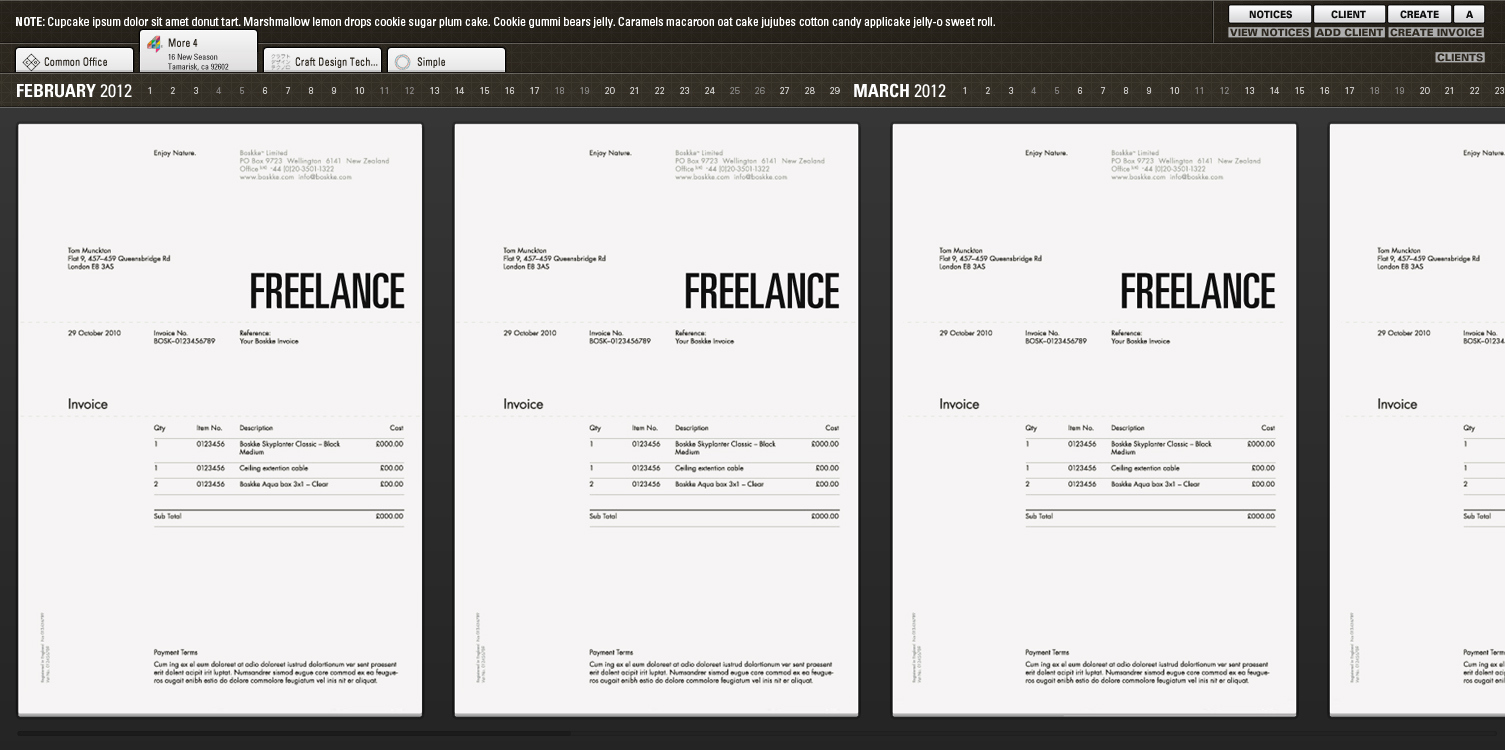Jump to the MARCH 2012 month heading
The image size is (1505, 750).
click(899, 91)
